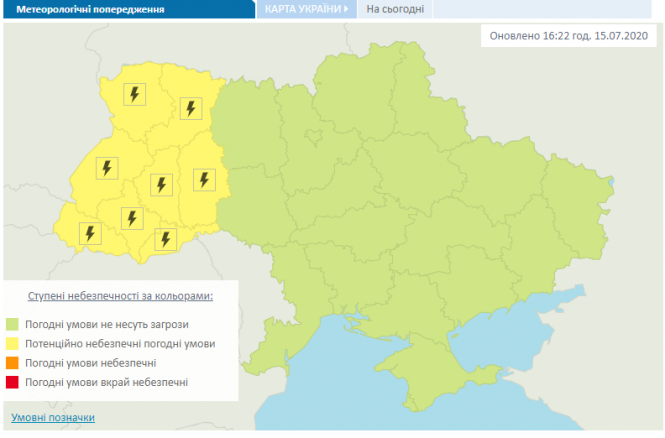The width and height of the screenshot is (665, 438).
Task: Click the yellow legend color swatch
Action: [14, 344]
